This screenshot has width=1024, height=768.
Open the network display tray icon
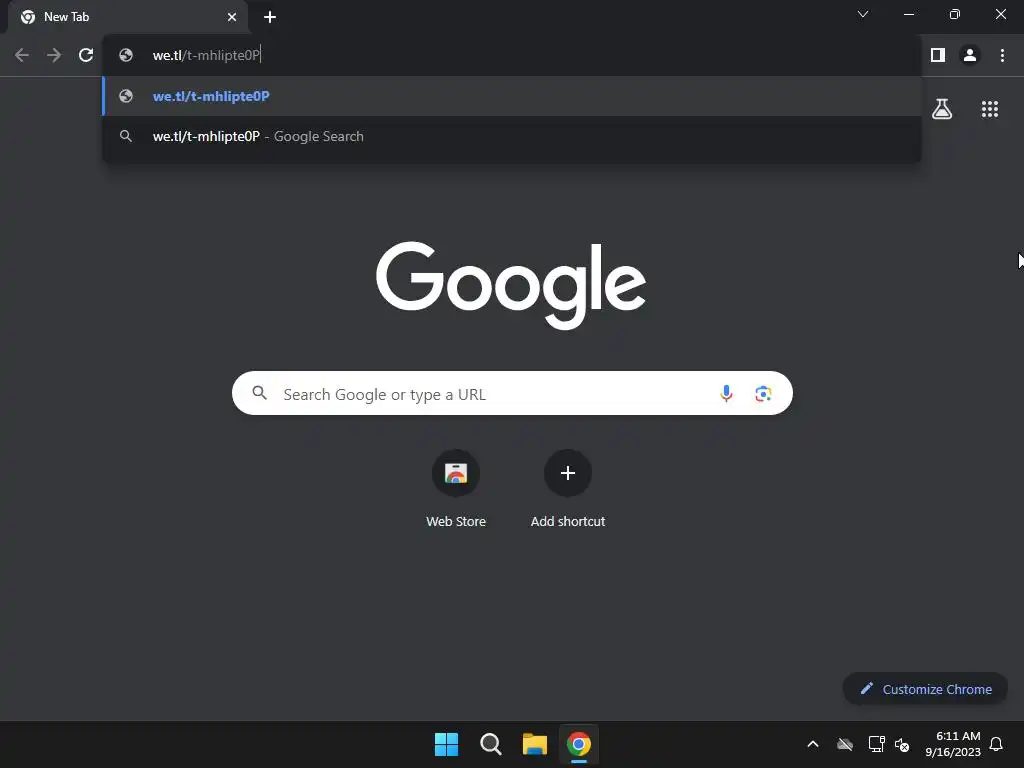pyautogui.click(x=876, y=744)
